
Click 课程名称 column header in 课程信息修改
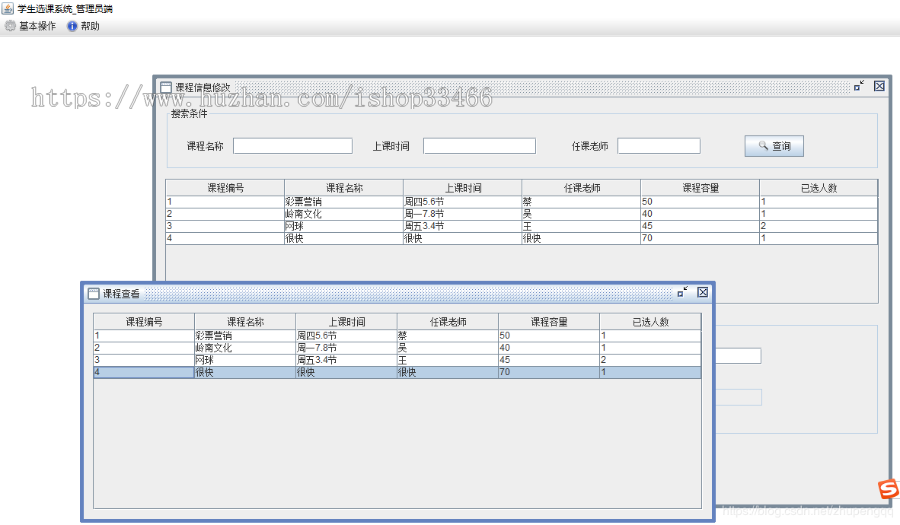pos(344,188)
